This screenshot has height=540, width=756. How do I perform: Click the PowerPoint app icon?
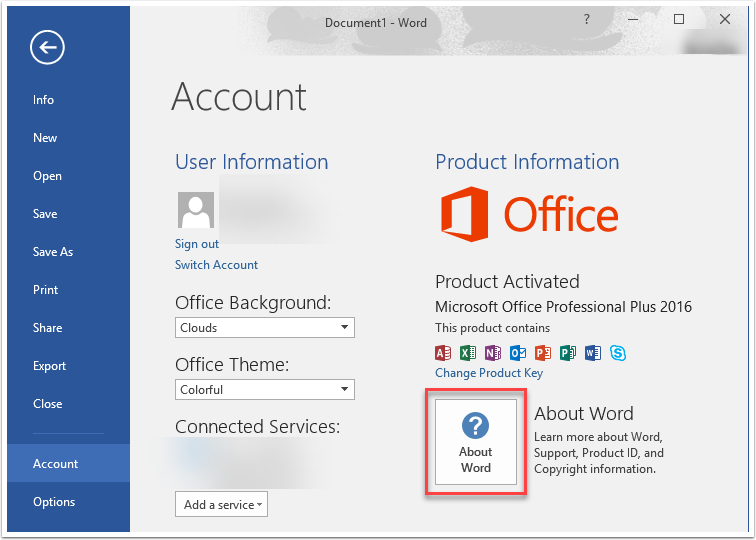click(543, 353)
